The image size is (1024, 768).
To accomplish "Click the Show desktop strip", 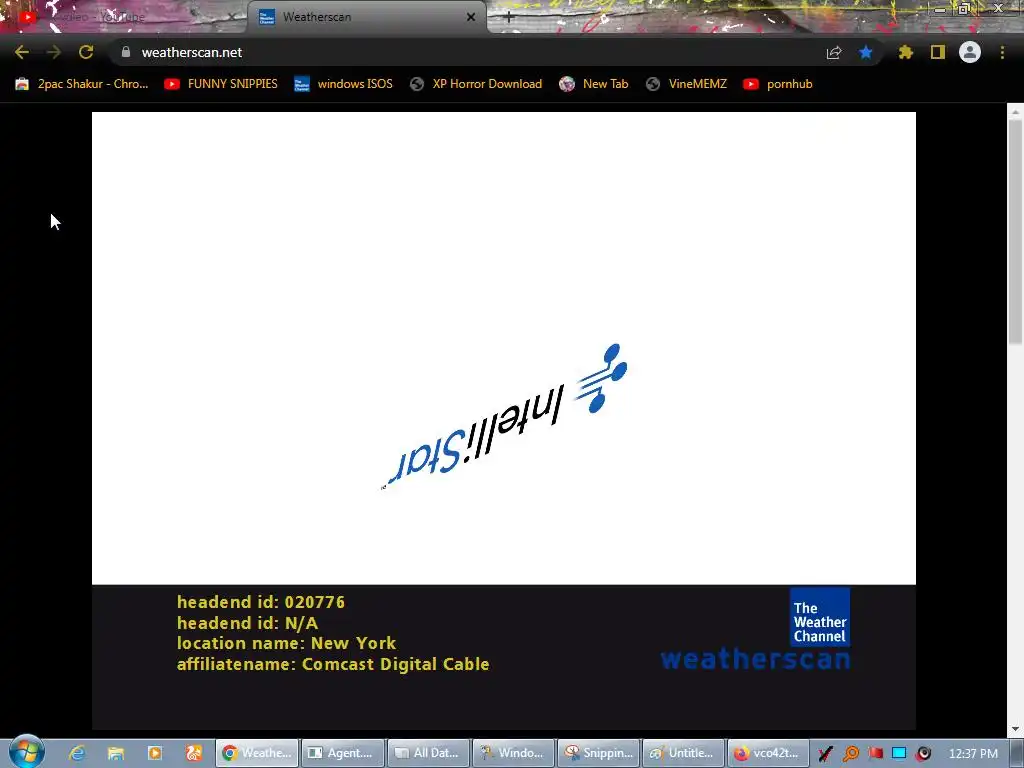I will coord(1017,753).
